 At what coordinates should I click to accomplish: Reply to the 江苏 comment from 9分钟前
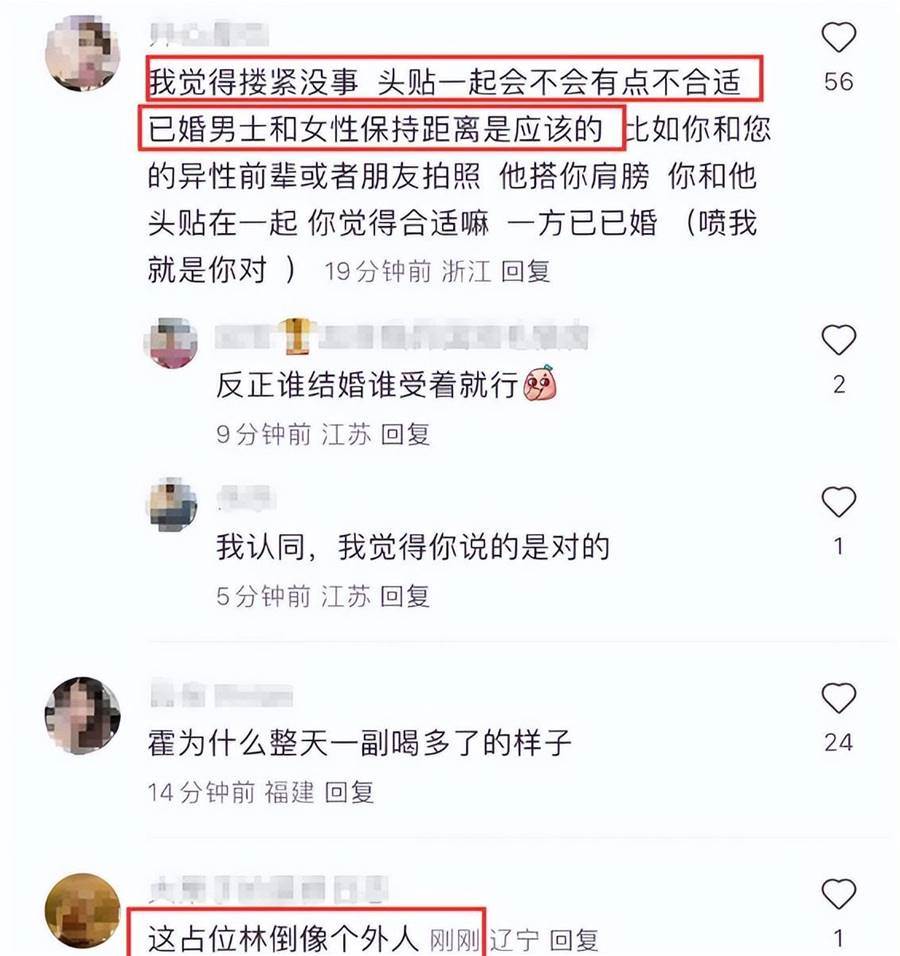pos(405,434)
